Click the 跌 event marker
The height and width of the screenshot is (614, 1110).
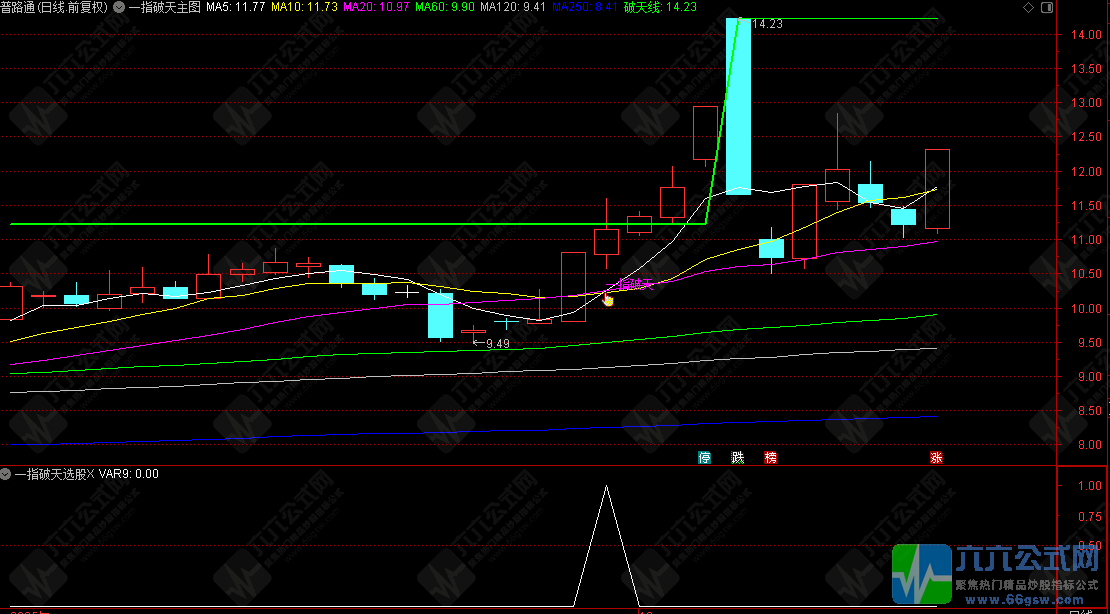[x=738, y=457]
